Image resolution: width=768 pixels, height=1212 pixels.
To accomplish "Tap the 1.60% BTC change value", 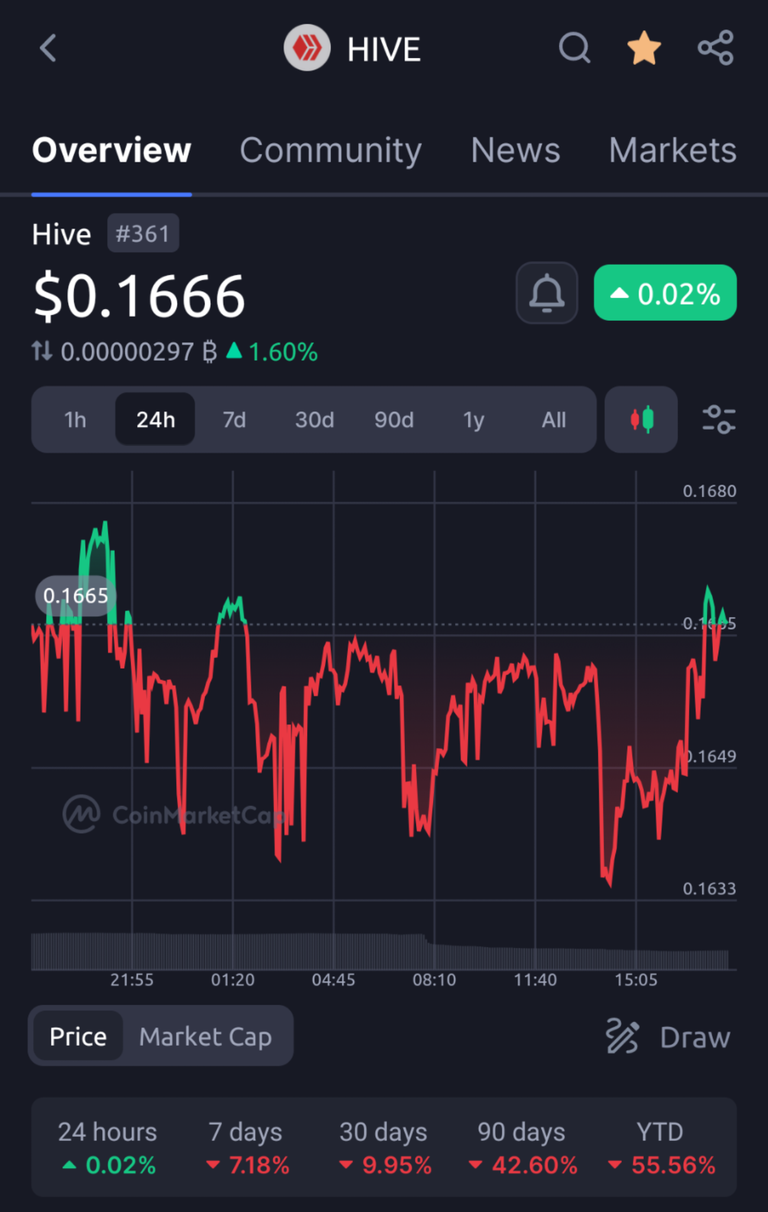I will [x=271, y=352].
